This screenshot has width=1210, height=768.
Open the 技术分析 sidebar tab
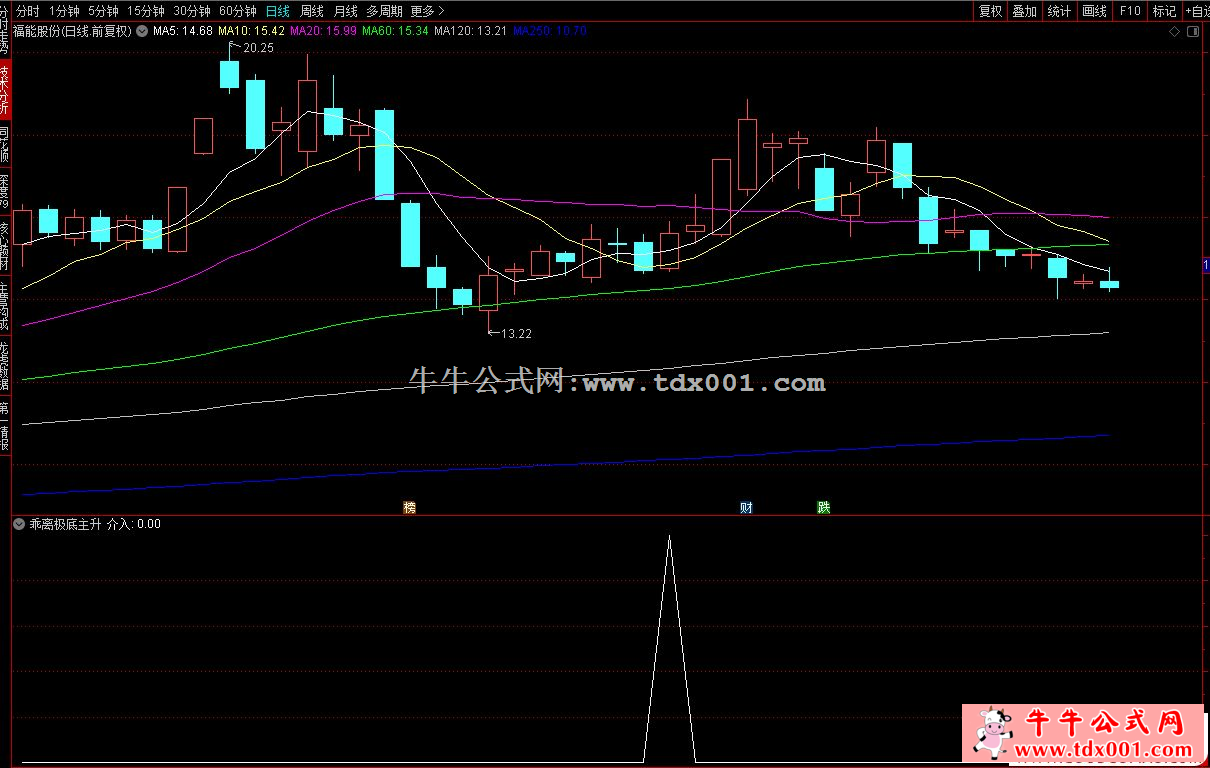pos(5,90)
